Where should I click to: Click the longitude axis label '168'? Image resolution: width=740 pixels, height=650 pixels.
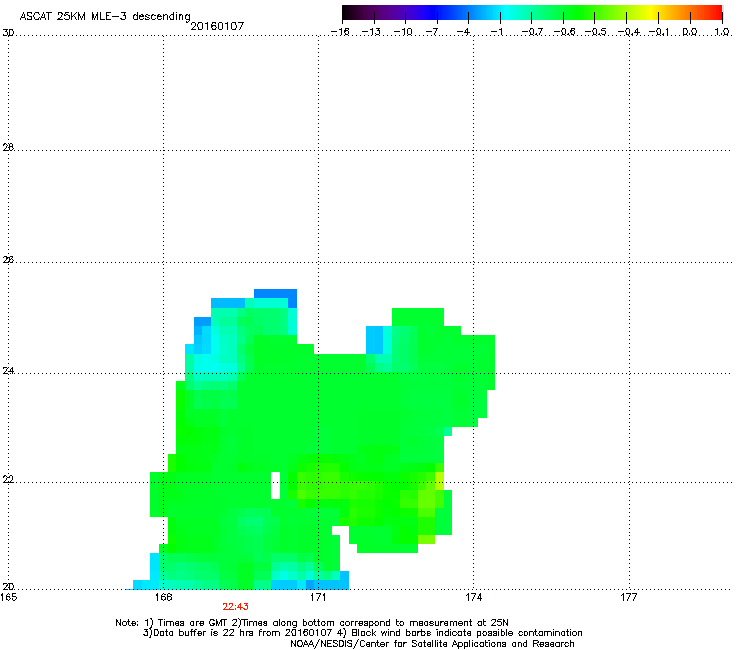coord(163,597)
